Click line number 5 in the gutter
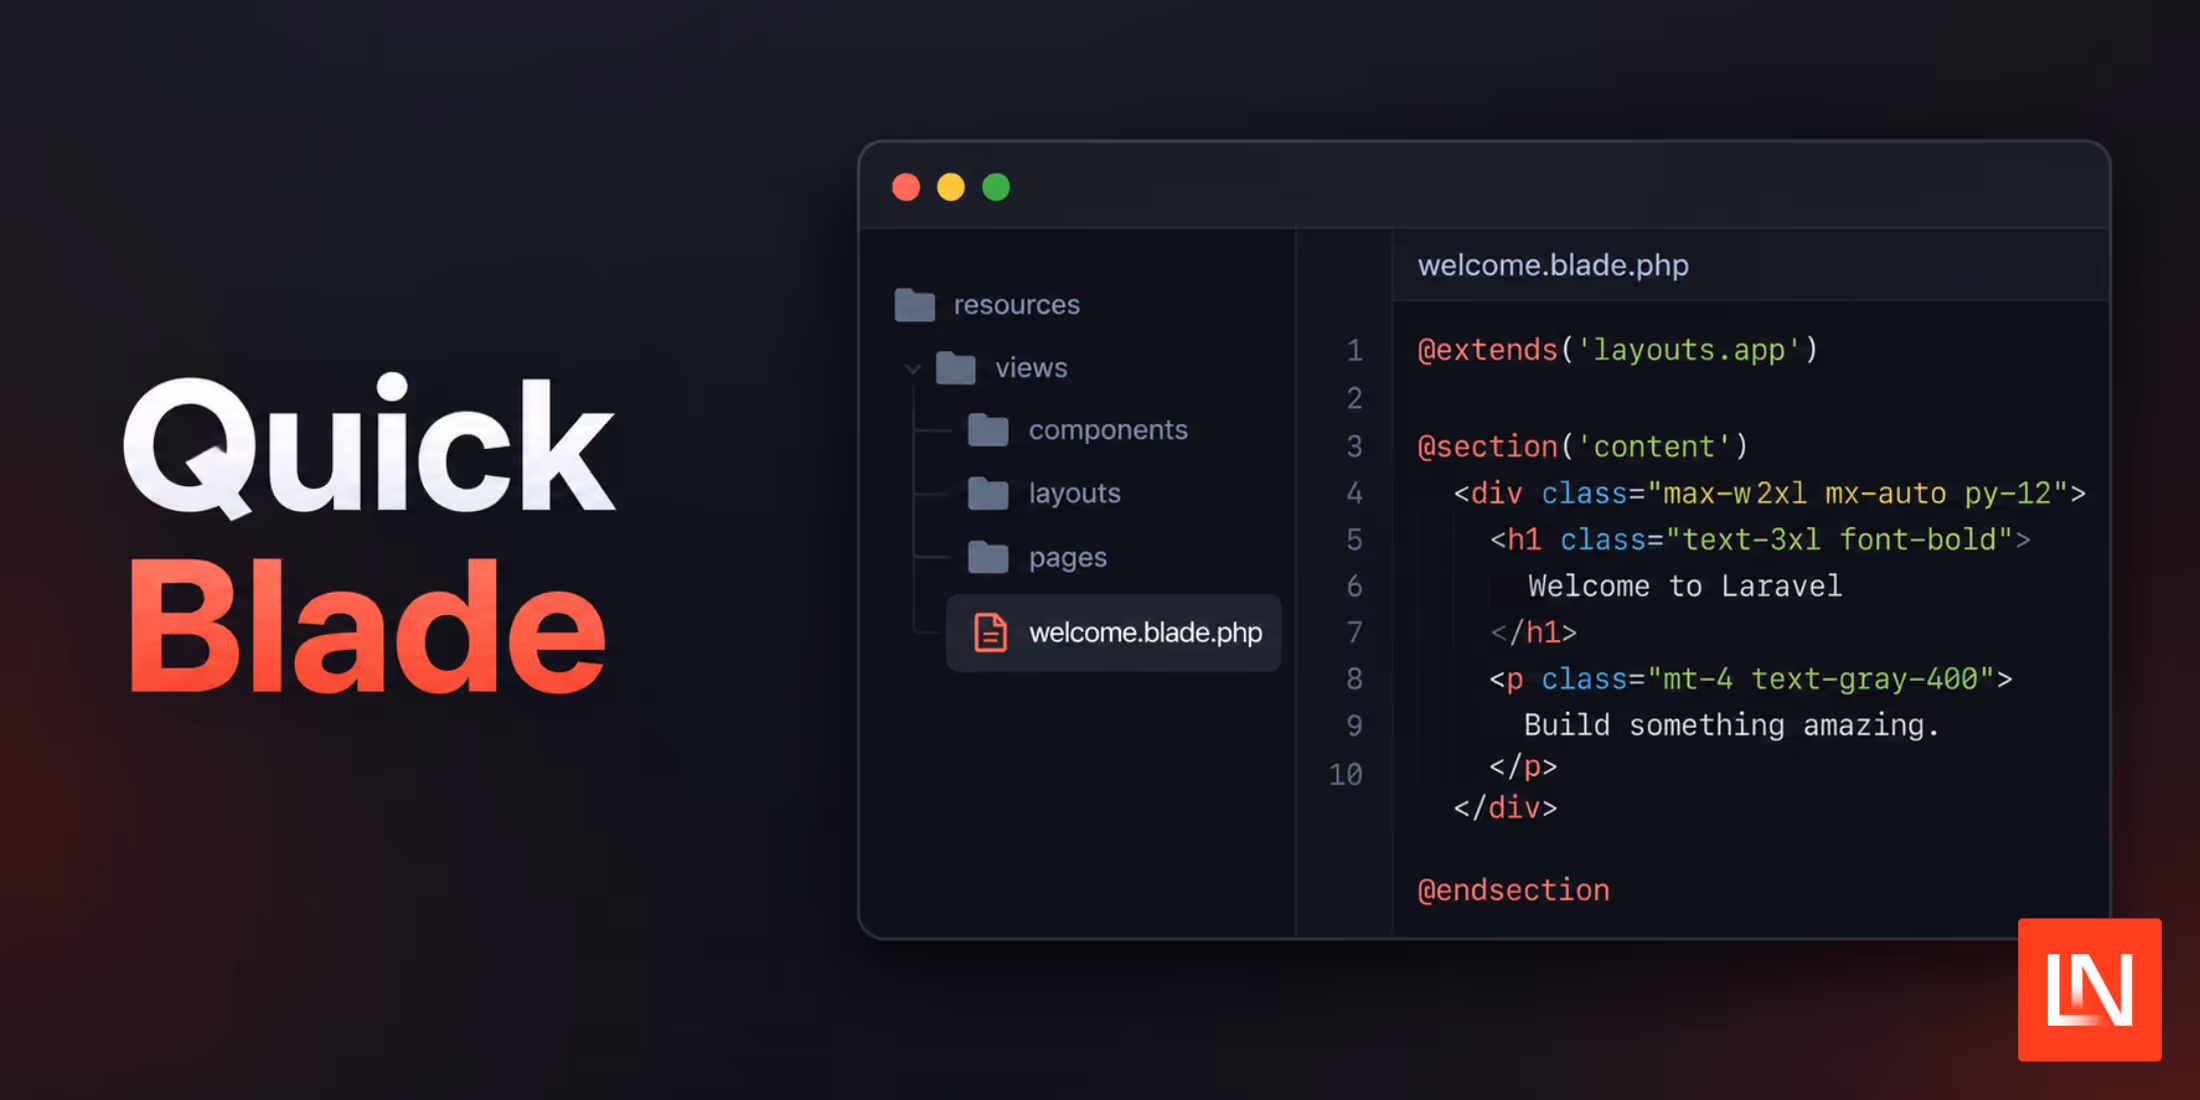Viewport: 2200px width, 1100px height. (1354, 540)
